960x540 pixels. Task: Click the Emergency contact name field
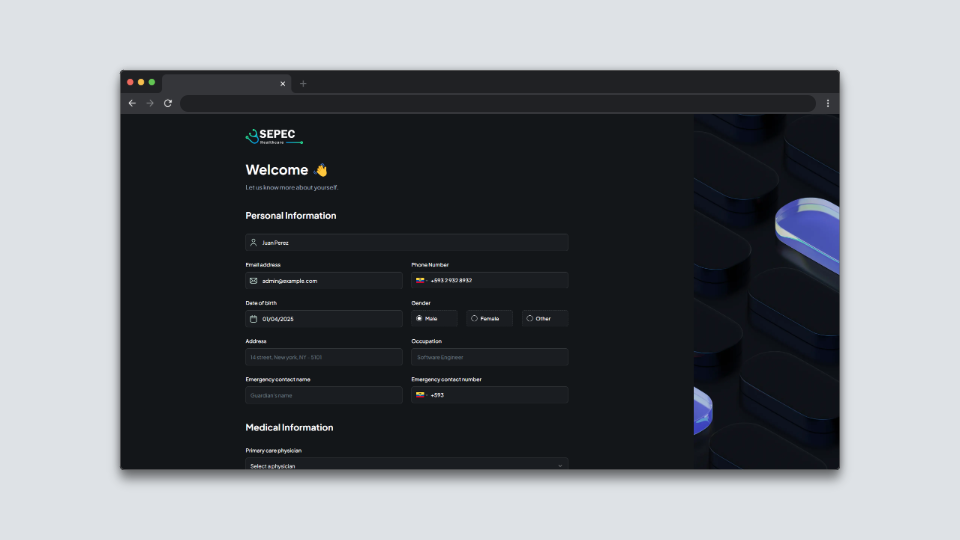pos(324,395)
